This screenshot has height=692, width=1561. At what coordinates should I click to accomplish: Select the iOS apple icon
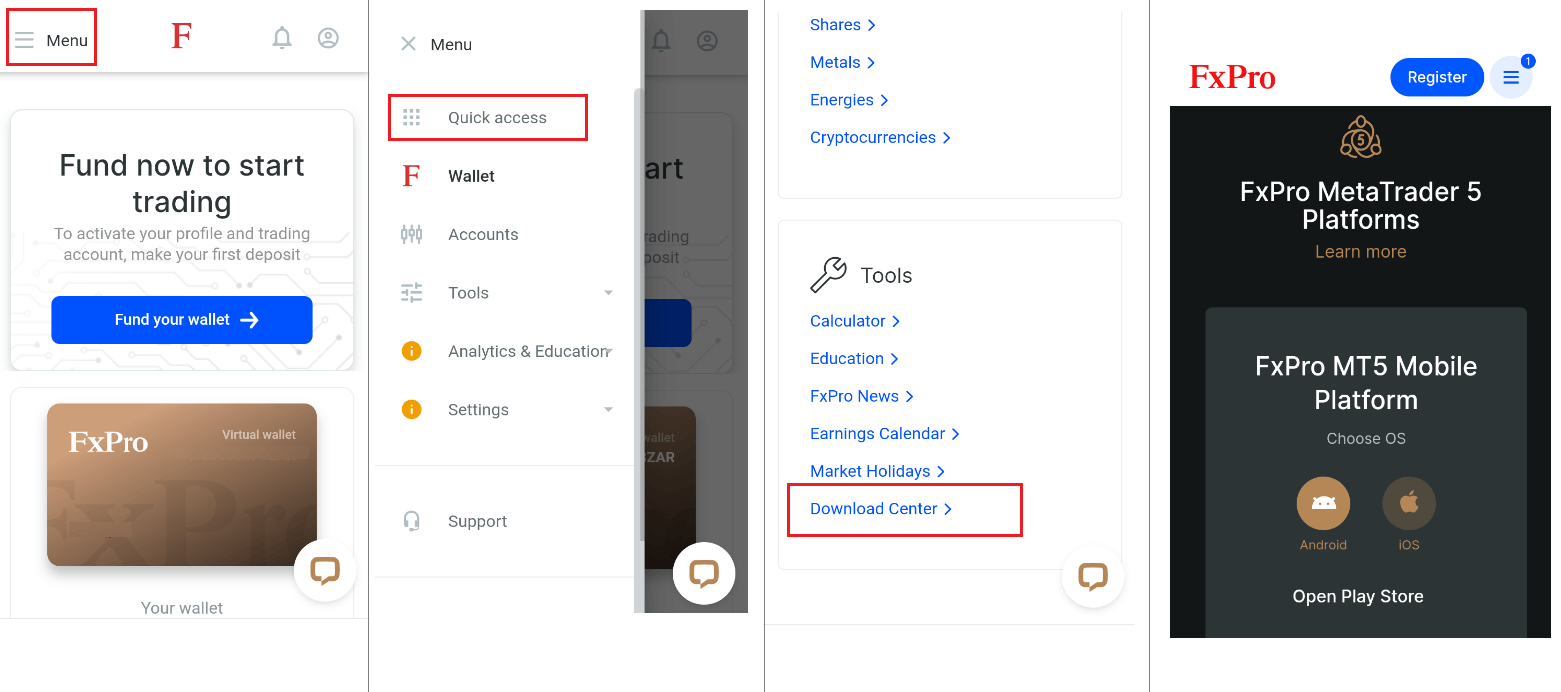[1409, 503]
